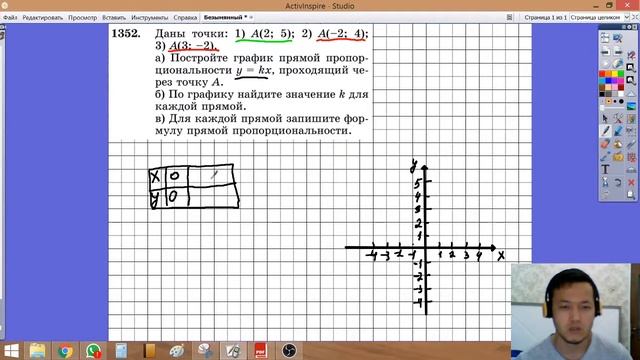Open the toolbox Main Menu icon
640x360 pixels.
point(605,38)
